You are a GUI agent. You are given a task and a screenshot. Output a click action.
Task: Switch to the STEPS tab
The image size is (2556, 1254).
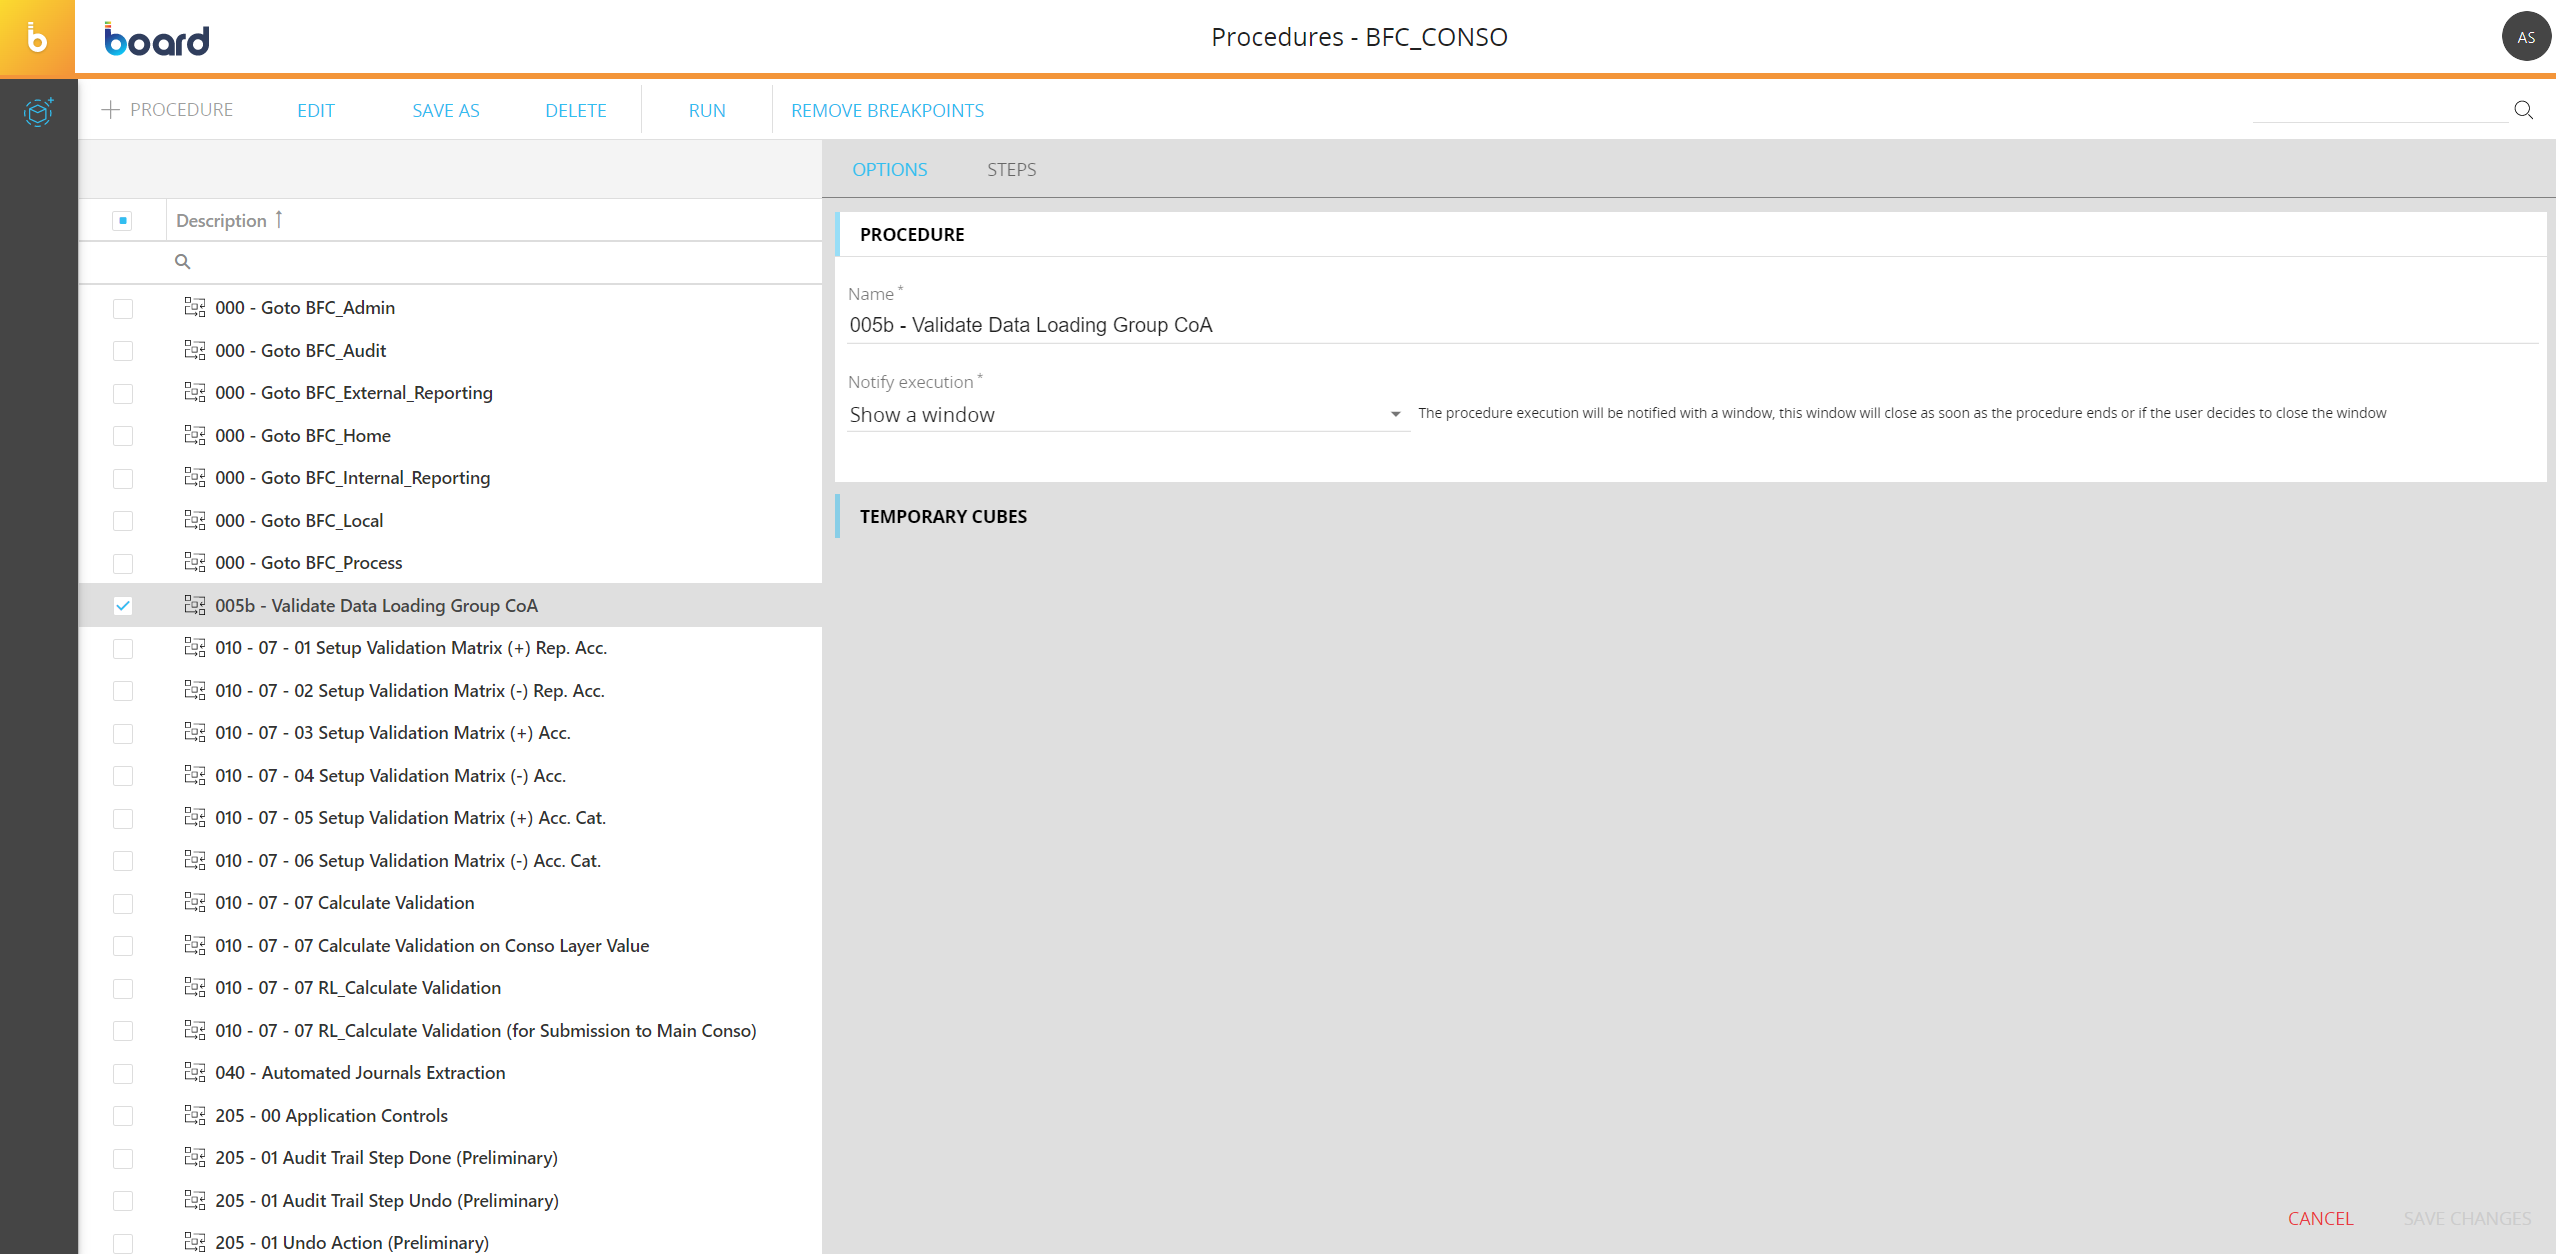click(x=1011, y=170)
